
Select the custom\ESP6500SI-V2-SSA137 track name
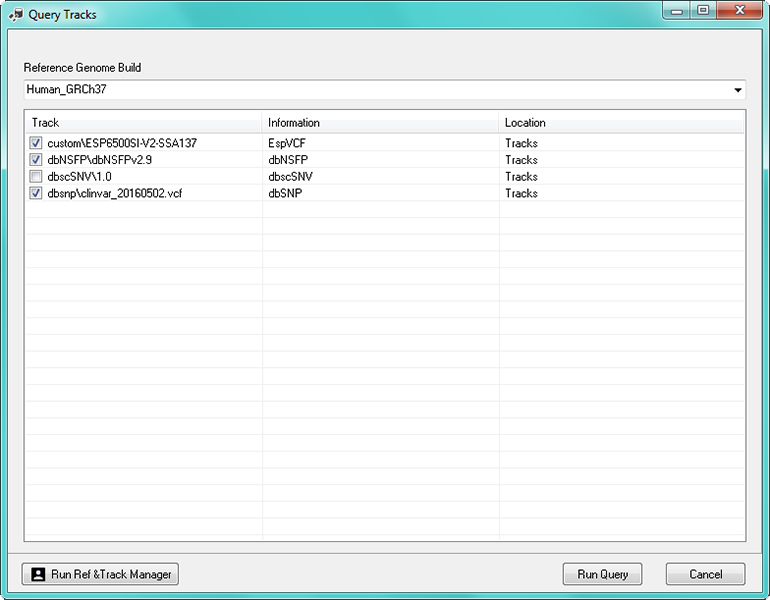(x=122, y=143)
